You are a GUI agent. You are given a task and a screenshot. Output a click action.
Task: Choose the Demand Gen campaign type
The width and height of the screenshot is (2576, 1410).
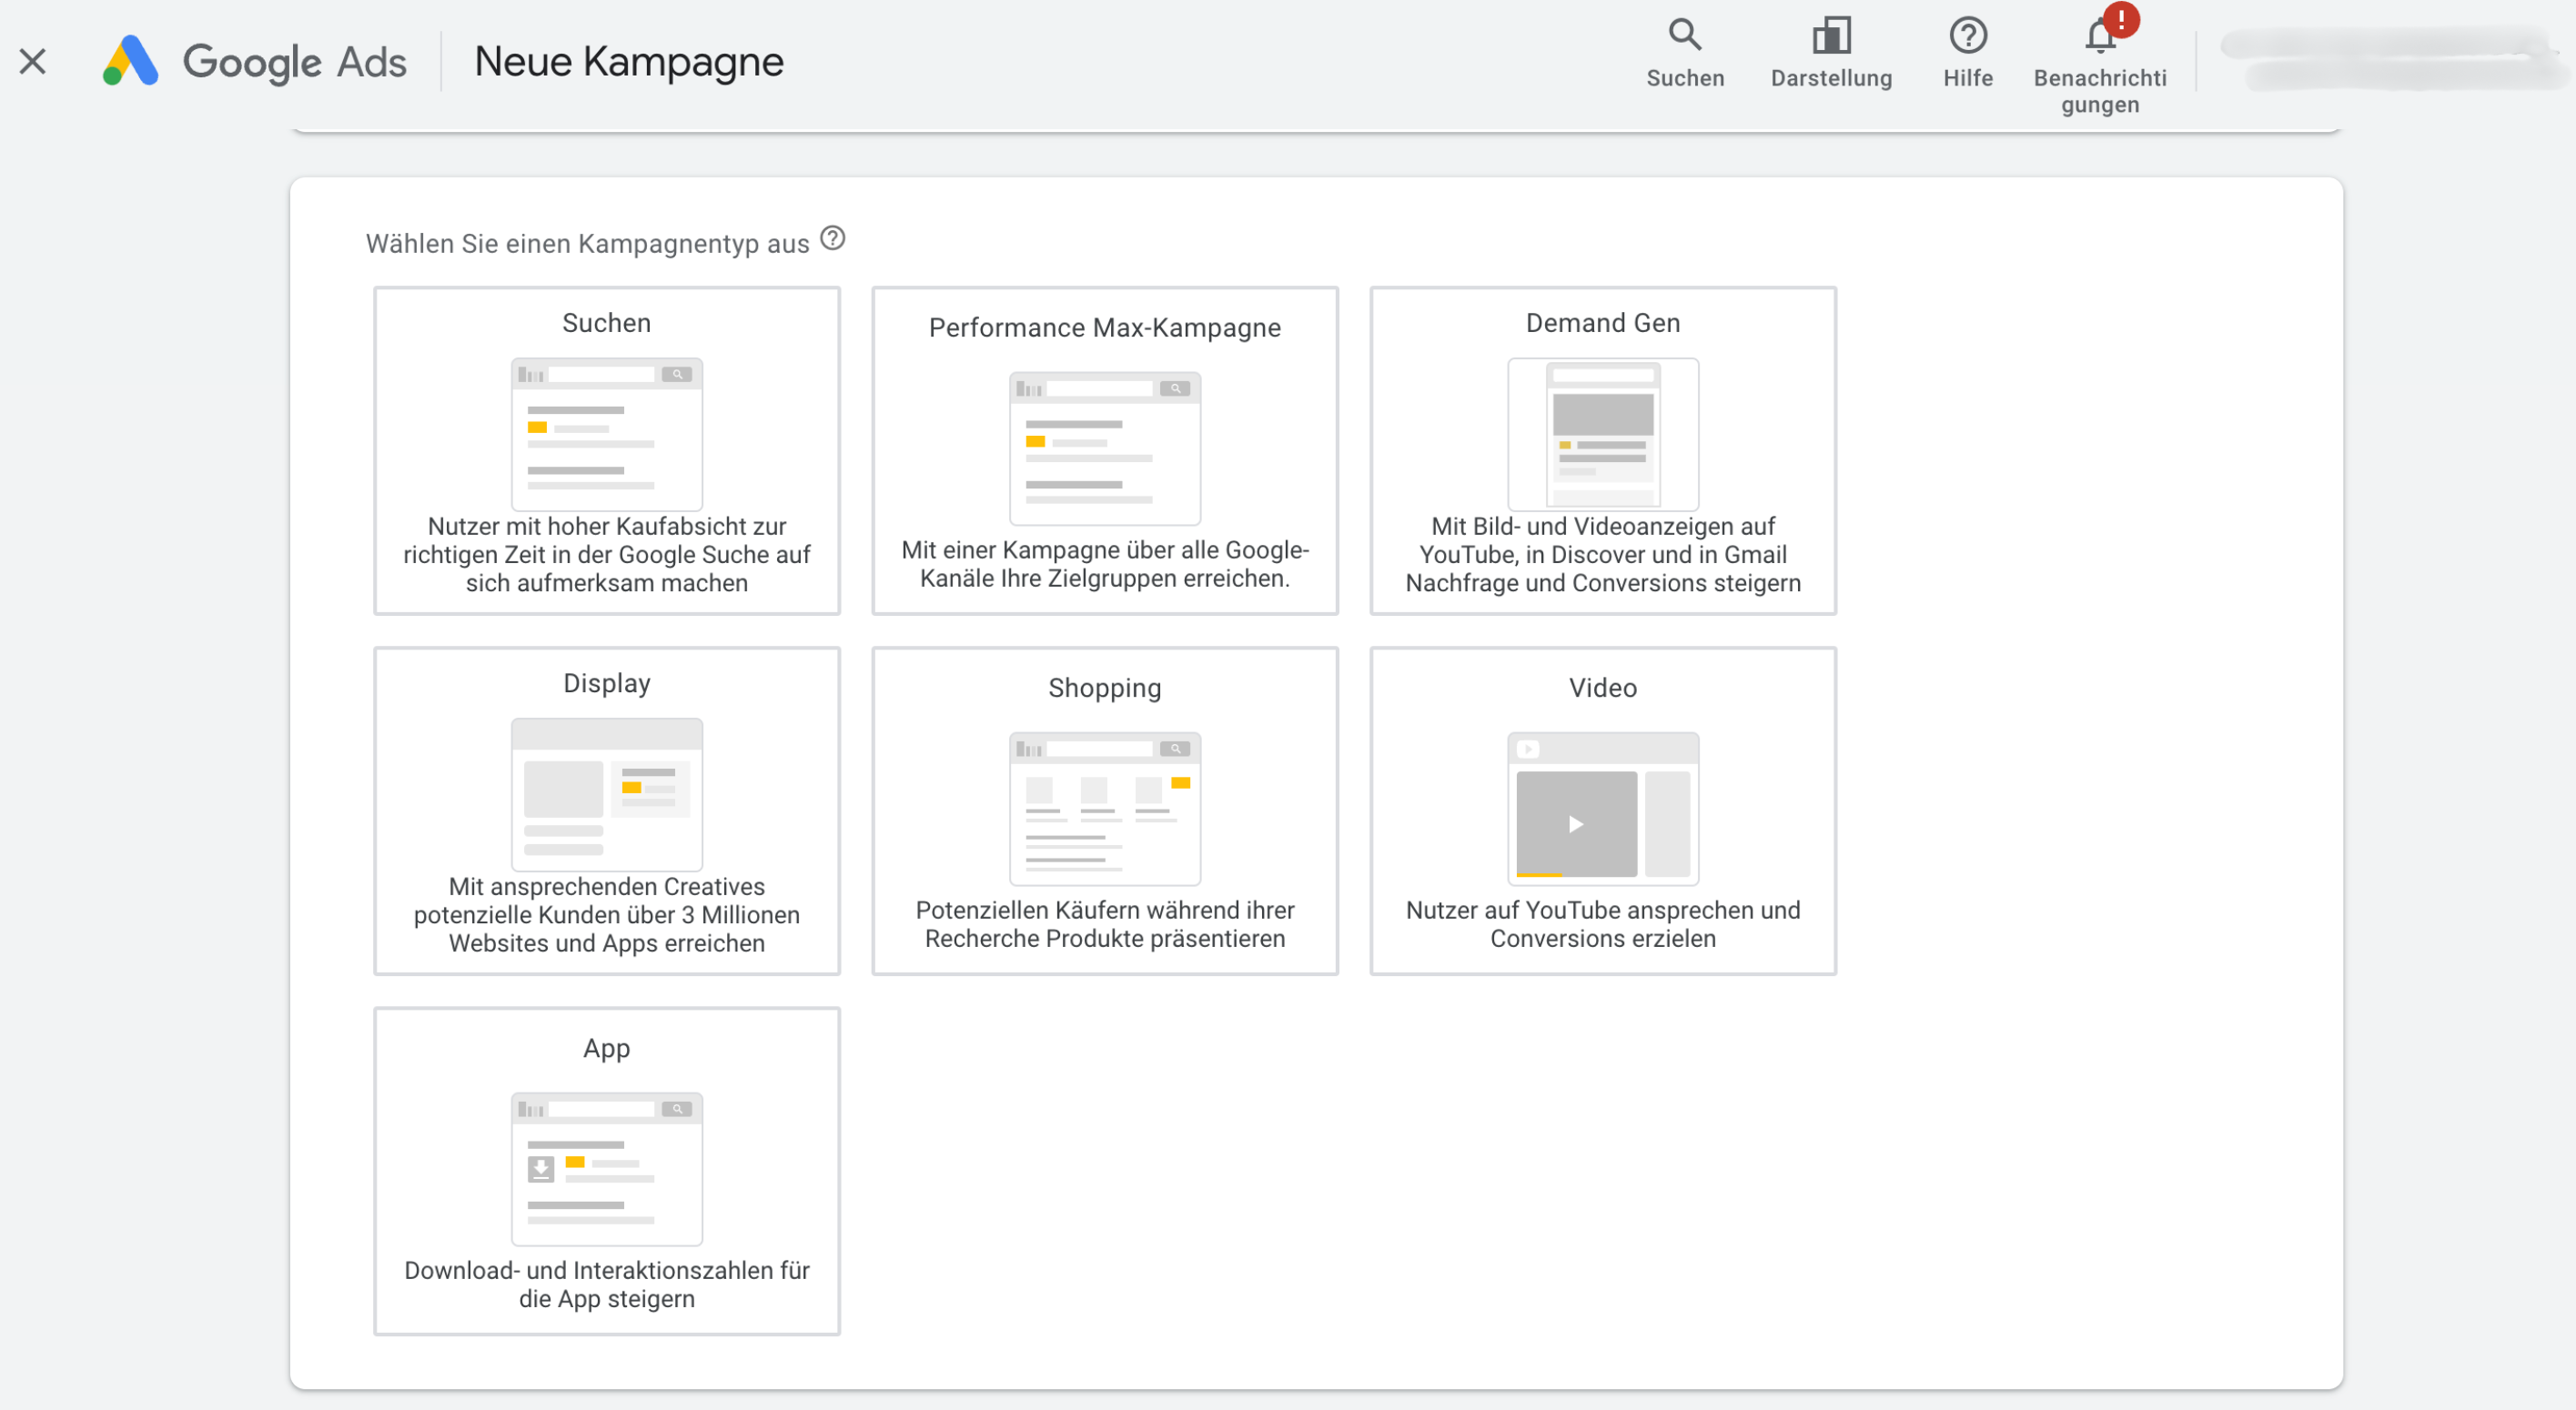click(1602, 322)
